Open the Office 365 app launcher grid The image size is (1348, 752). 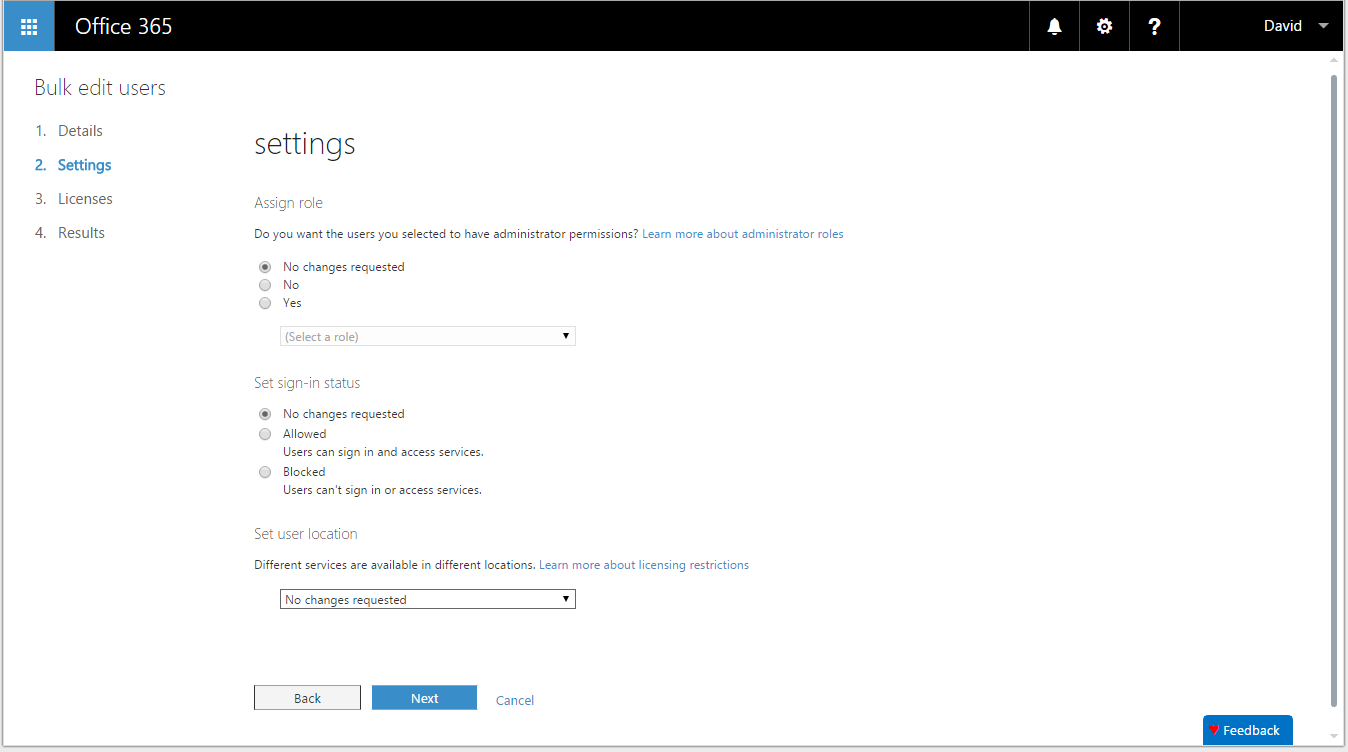coord(29,26)
